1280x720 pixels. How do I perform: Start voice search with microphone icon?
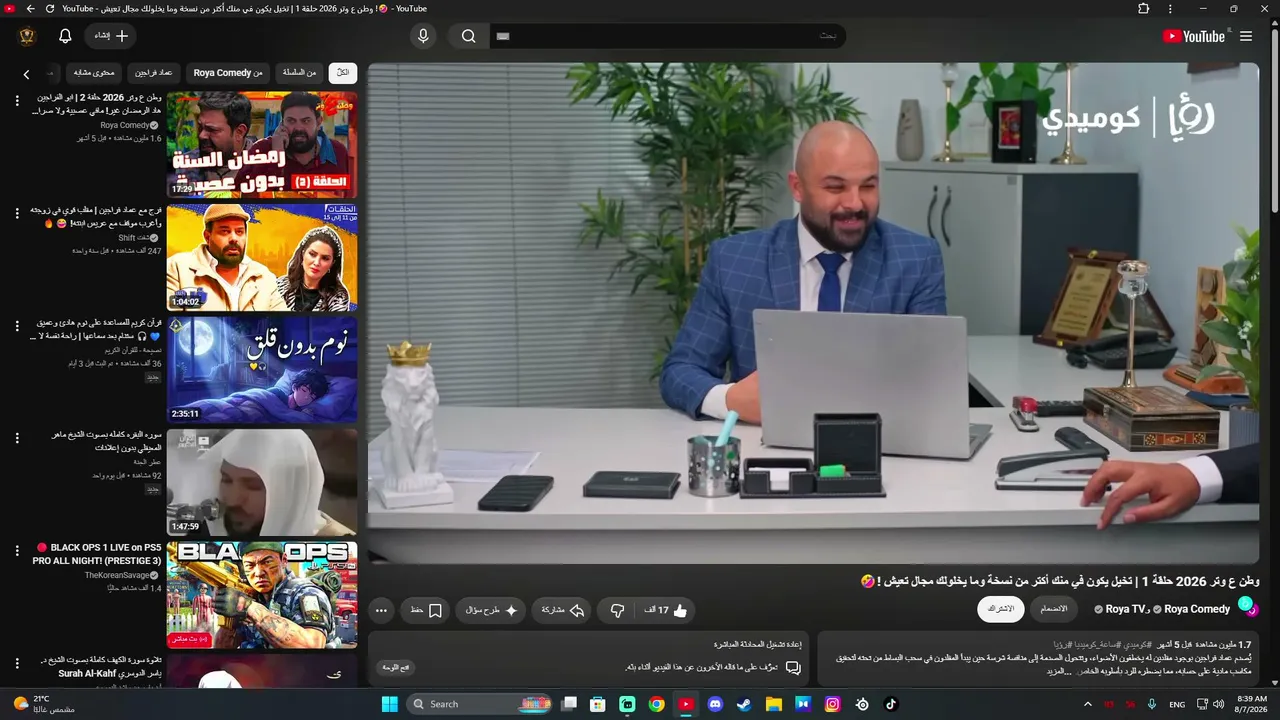pos(423,36)
